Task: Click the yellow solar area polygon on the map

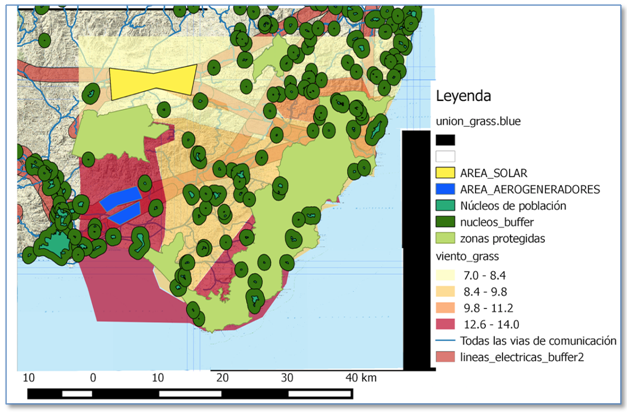Action: tap(152, 83)
